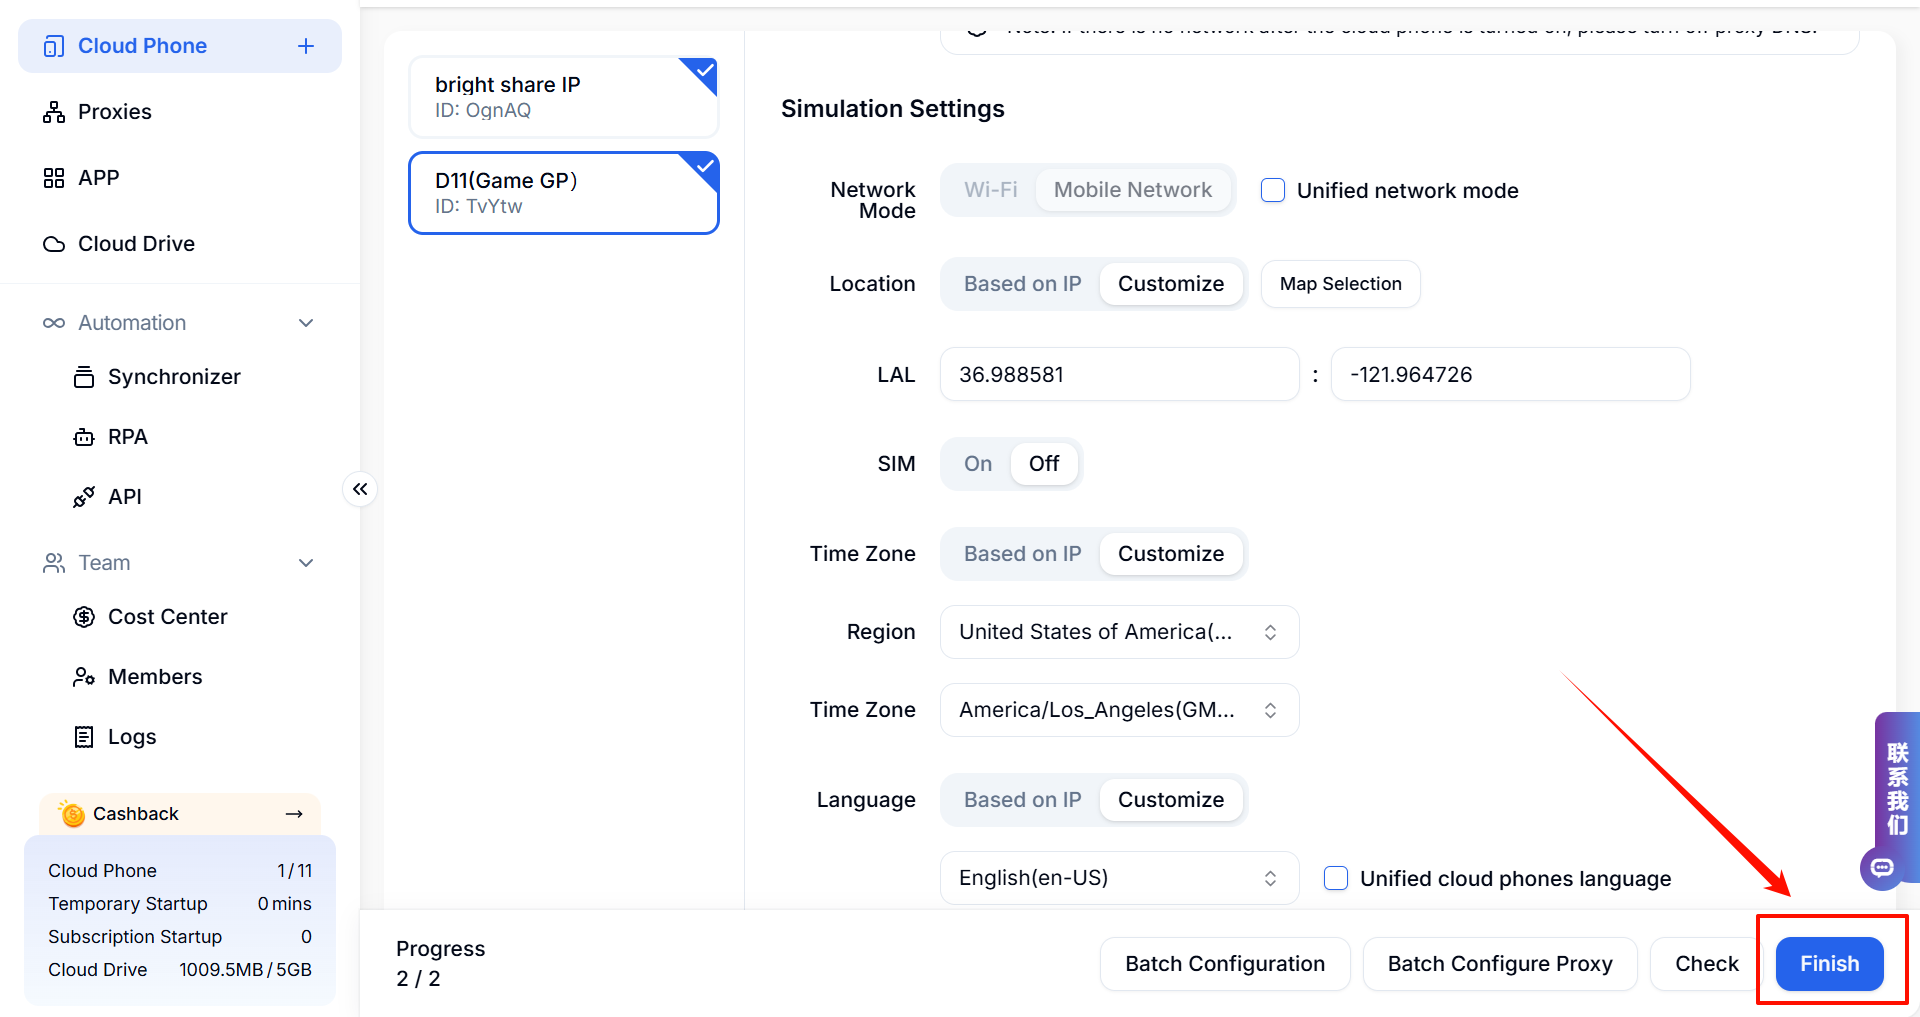Open the Proxies section icon
1920x1017 pixels.
54,112
